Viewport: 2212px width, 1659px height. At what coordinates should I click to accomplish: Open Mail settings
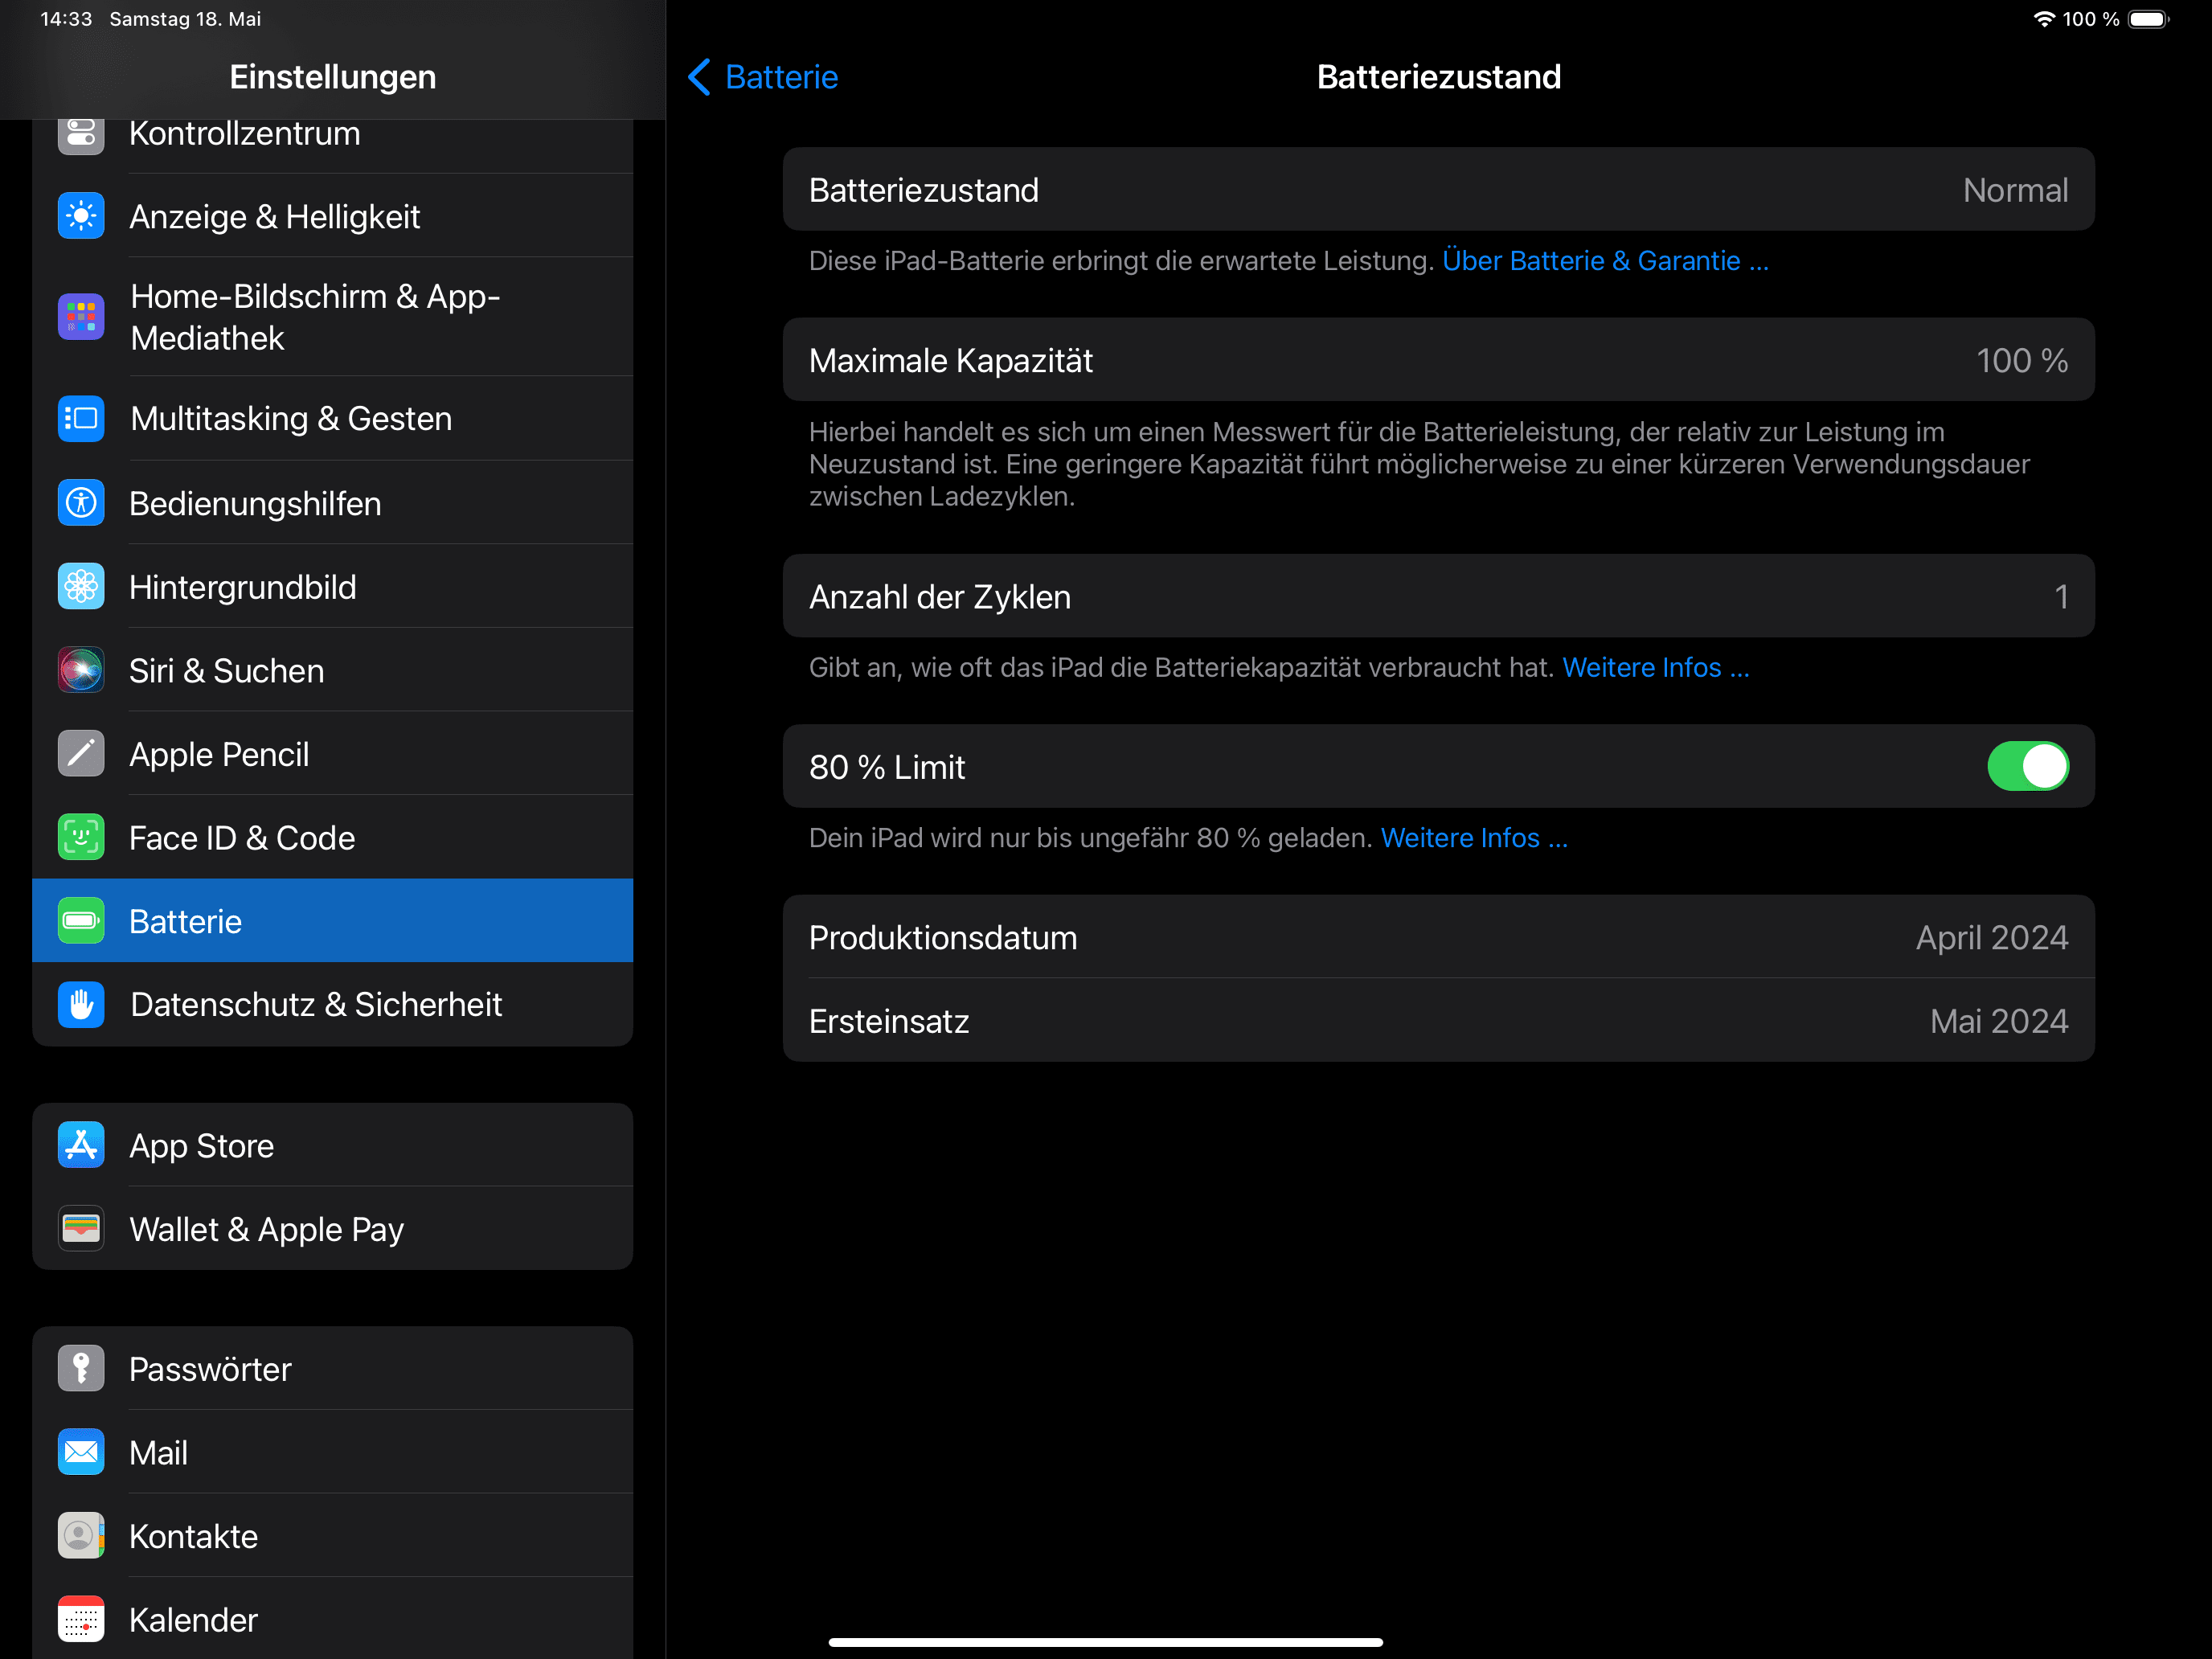pyautogui.click(x=332, y=1452)
